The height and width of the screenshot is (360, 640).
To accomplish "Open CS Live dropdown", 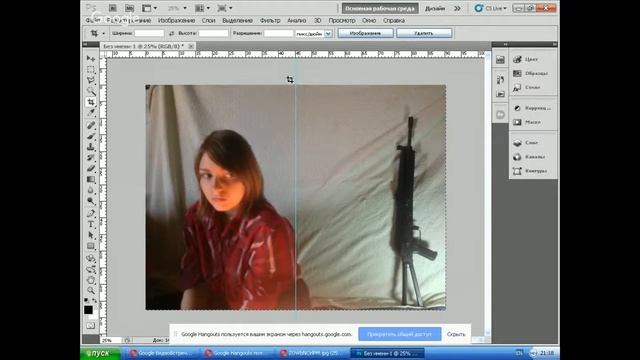I will (491, 8).
